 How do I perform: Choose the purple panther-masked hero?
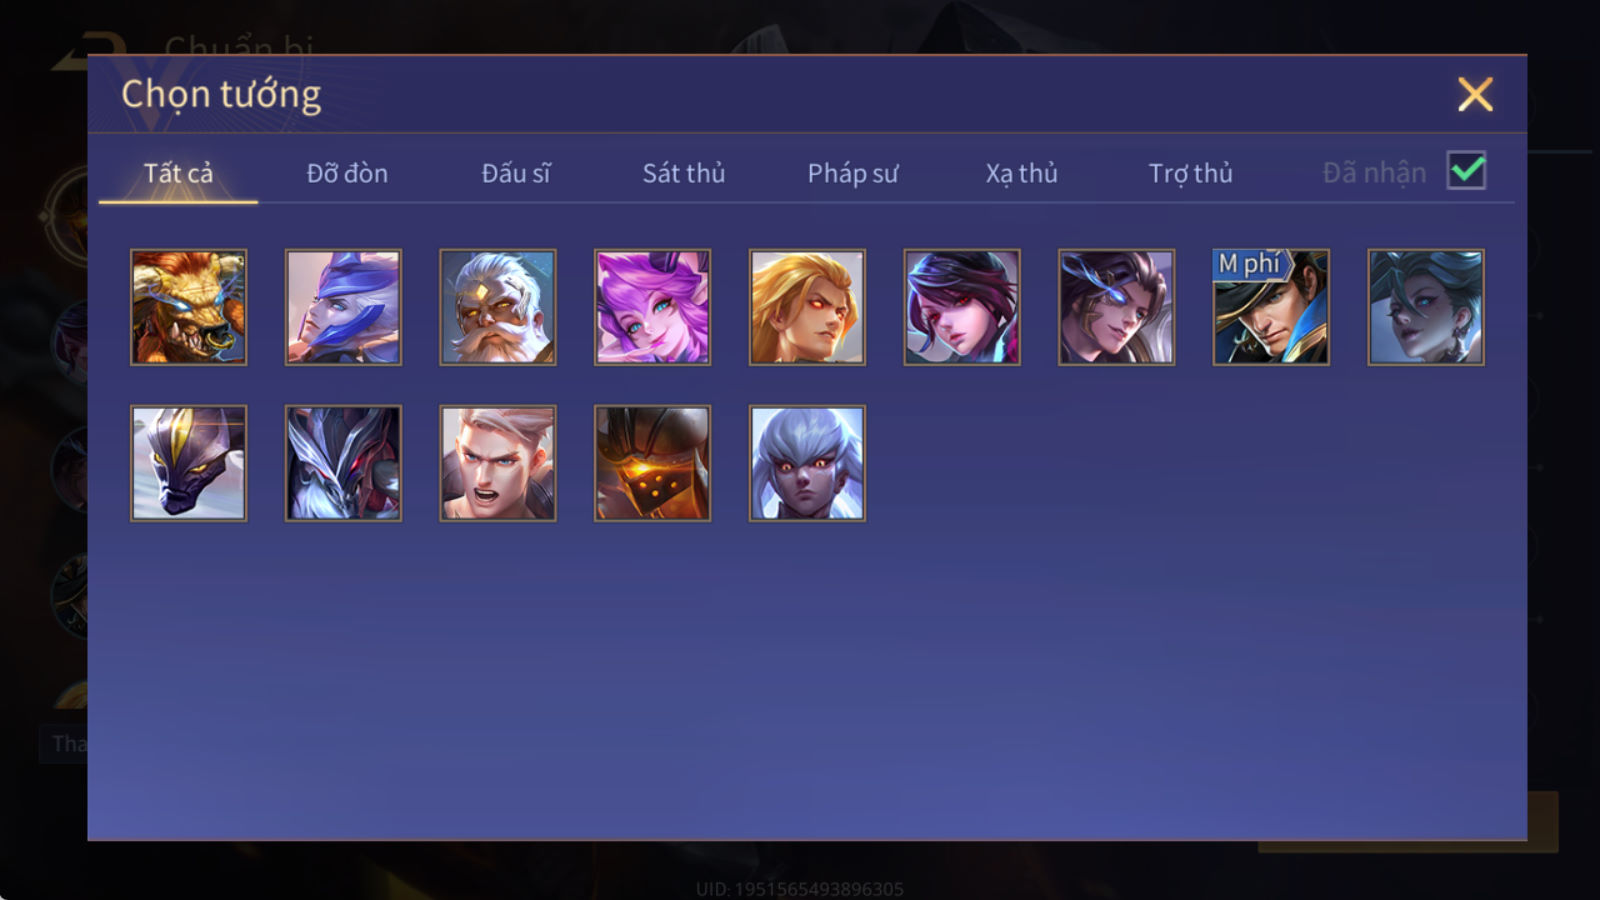(188, 463)
